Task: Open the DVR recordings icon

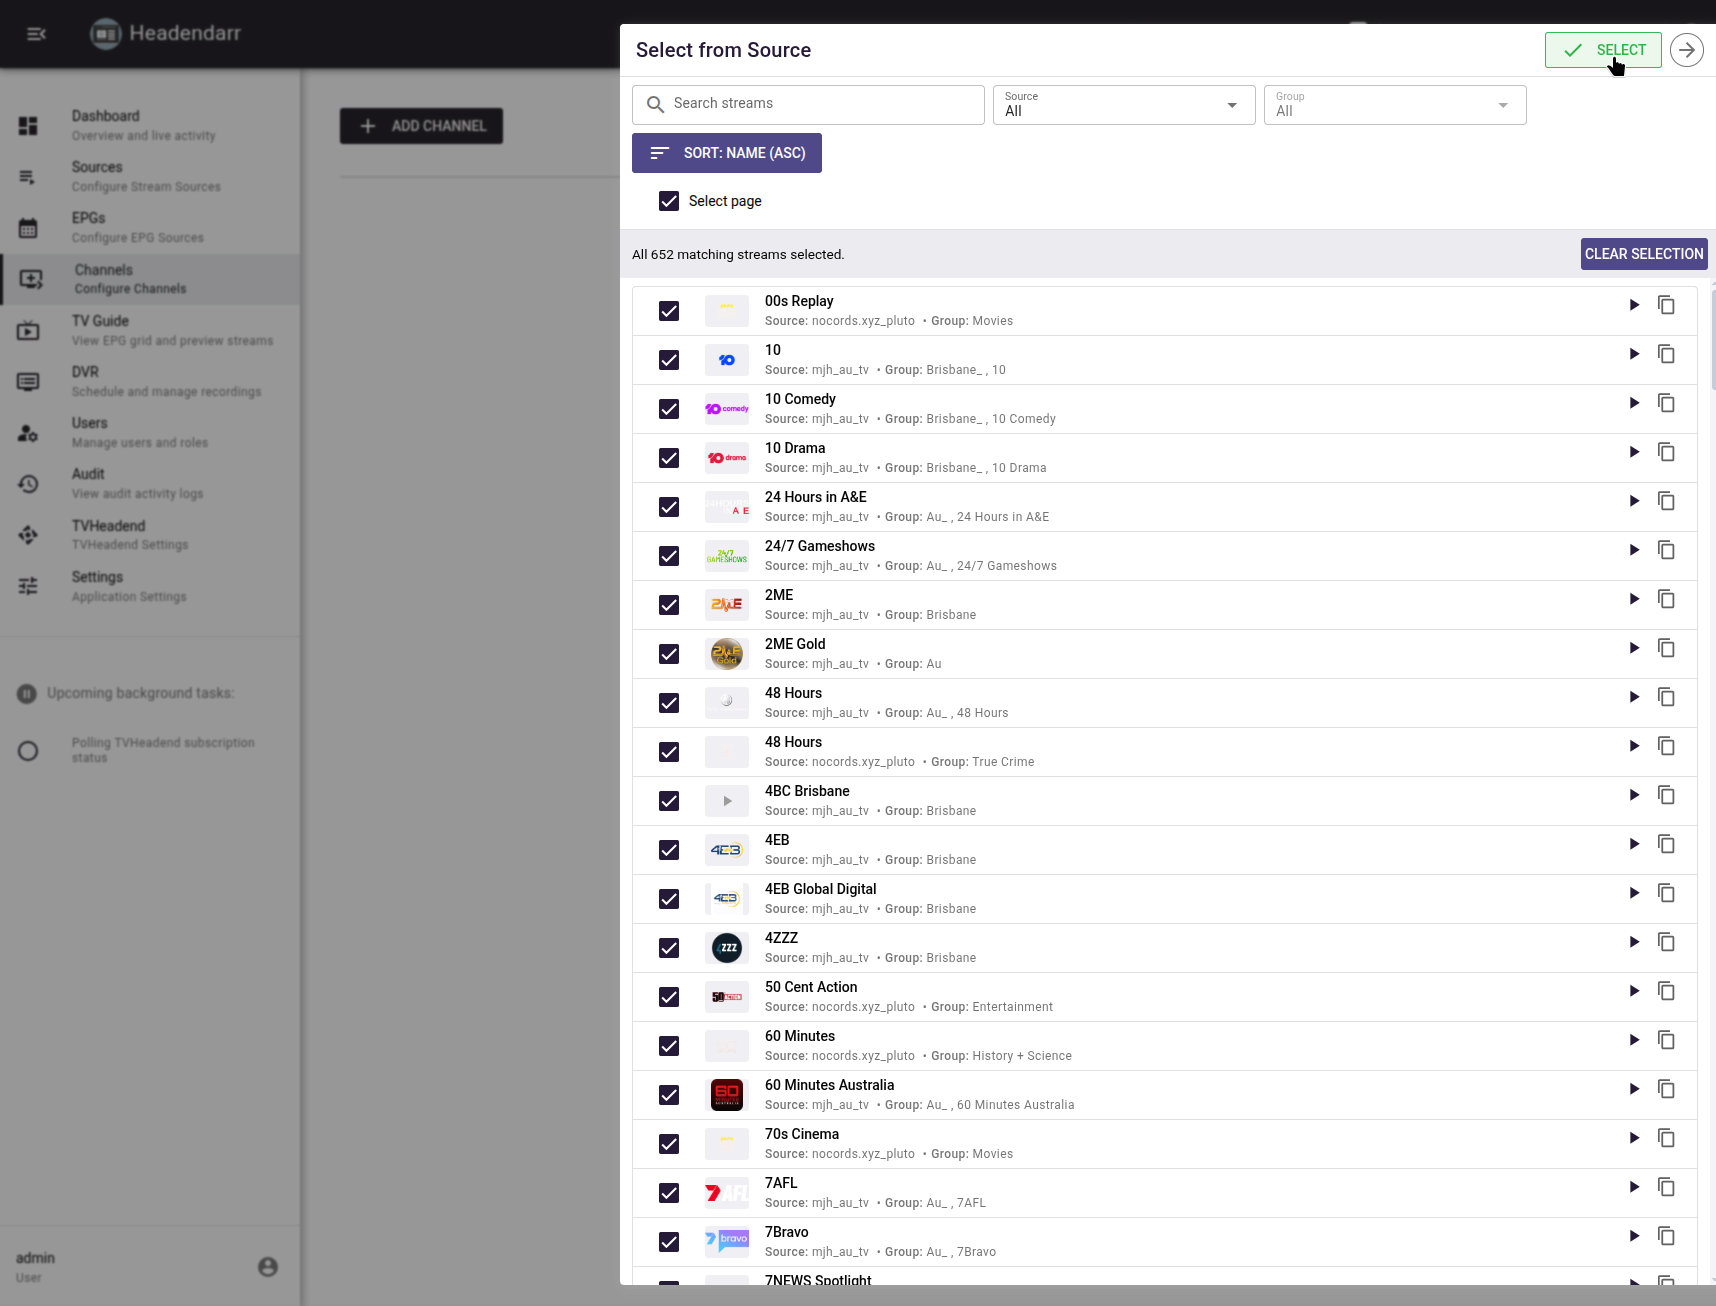Action: click(30, 381)
